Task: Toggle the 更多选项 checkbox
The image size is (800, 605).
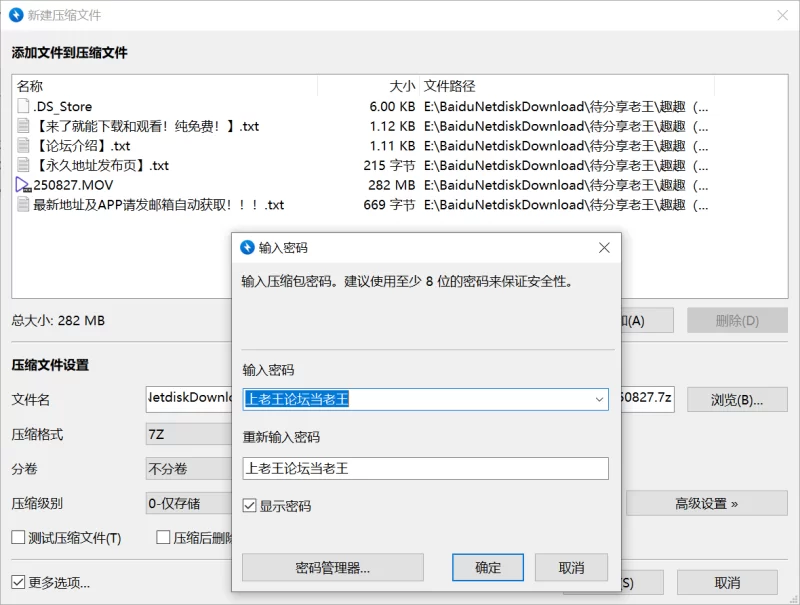Action: [x=18, y=582]
